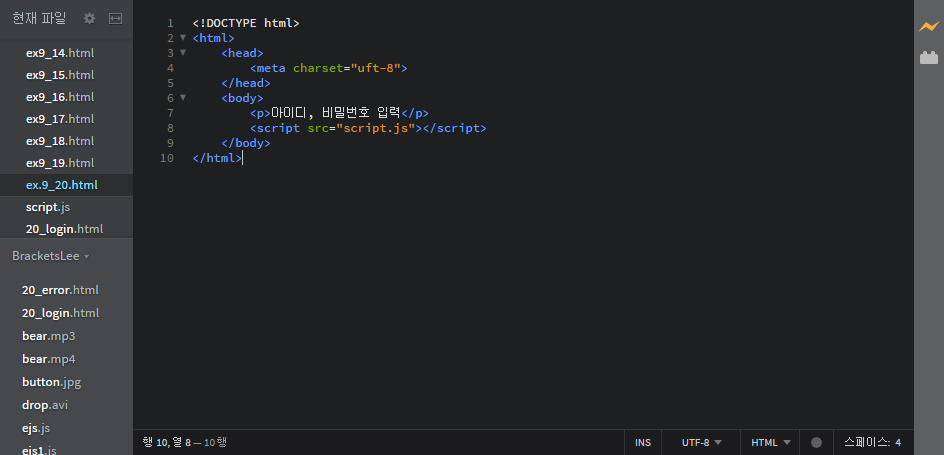The image size is (944, 455).
Task: Open Extension Manager brick icon
Action: point(929,57)
